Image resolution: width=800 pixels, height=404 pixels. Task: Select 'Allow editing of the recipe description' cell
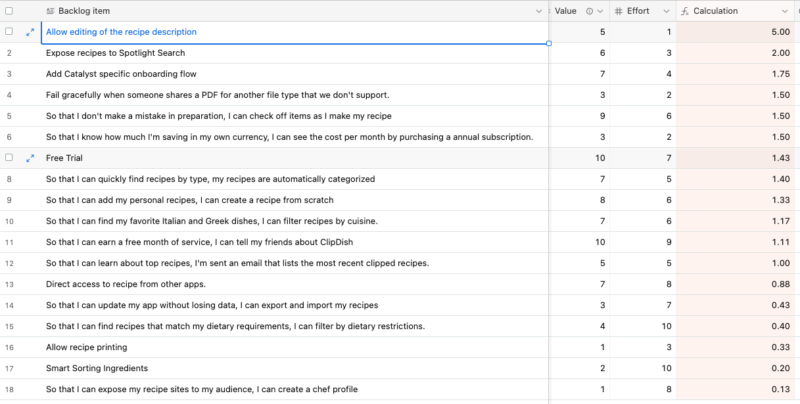click(294, 32)
